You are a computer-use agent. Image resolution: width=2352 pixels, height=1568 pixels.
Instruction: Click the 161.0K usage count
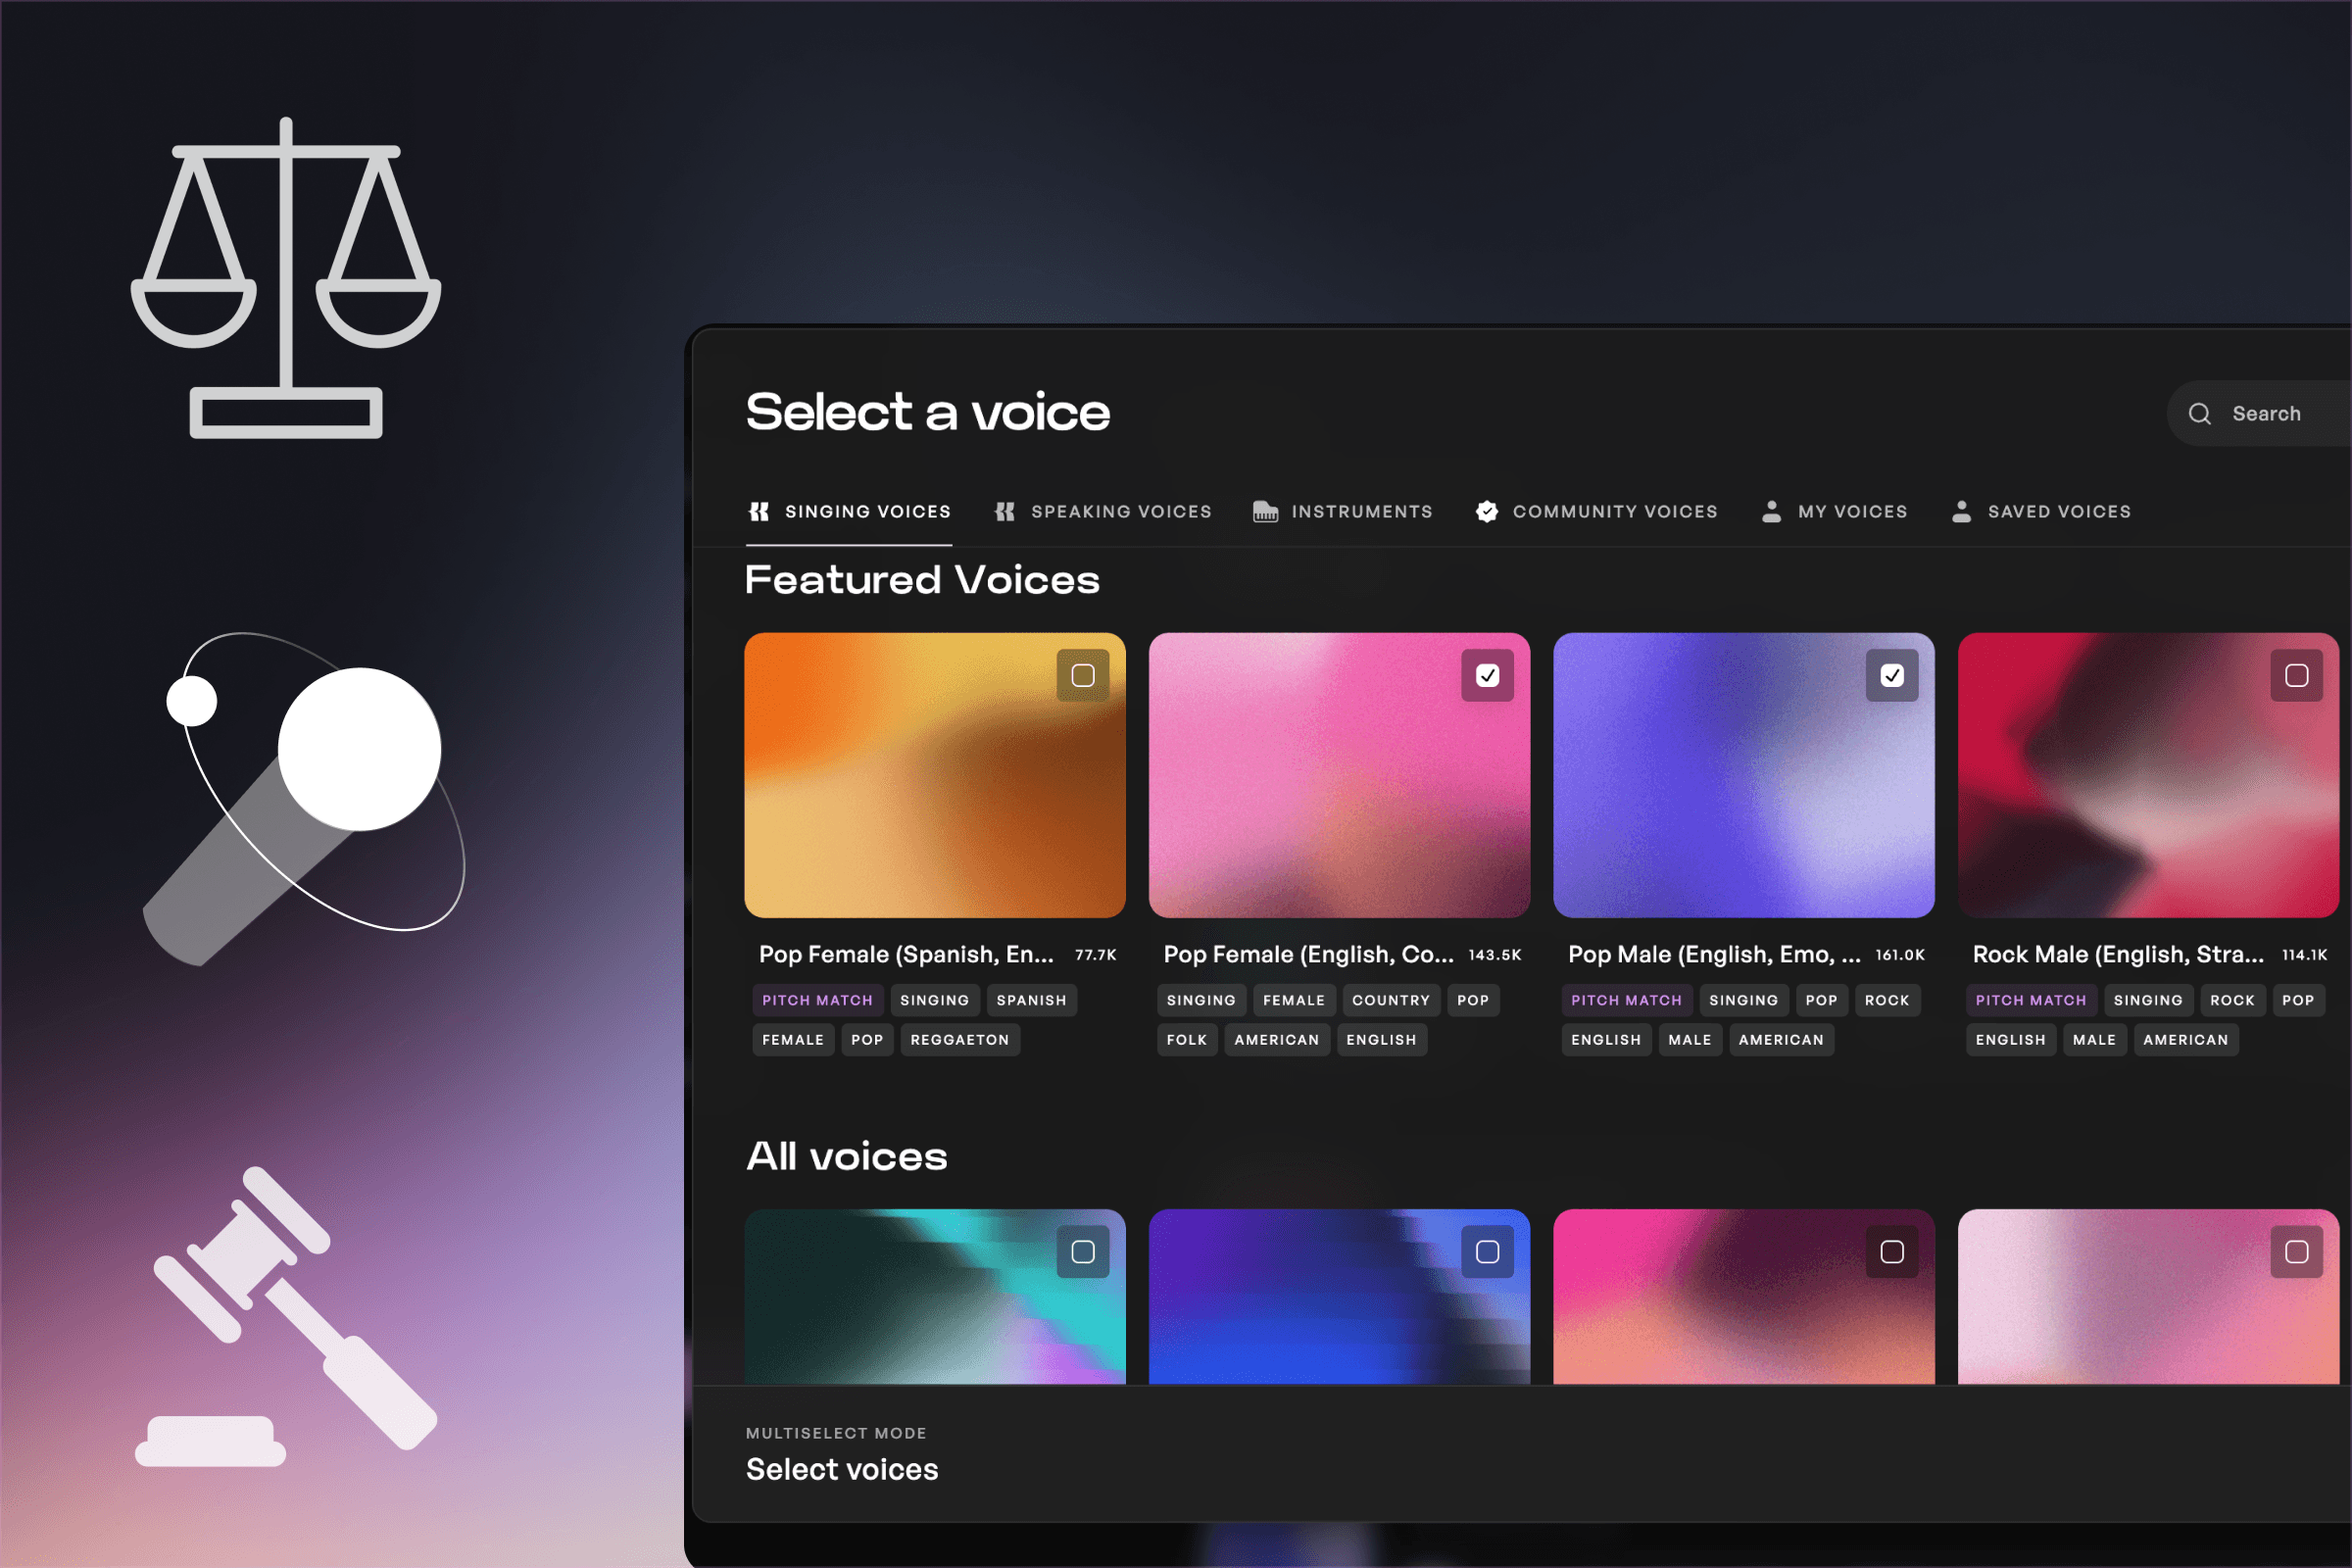(1900, 956)
